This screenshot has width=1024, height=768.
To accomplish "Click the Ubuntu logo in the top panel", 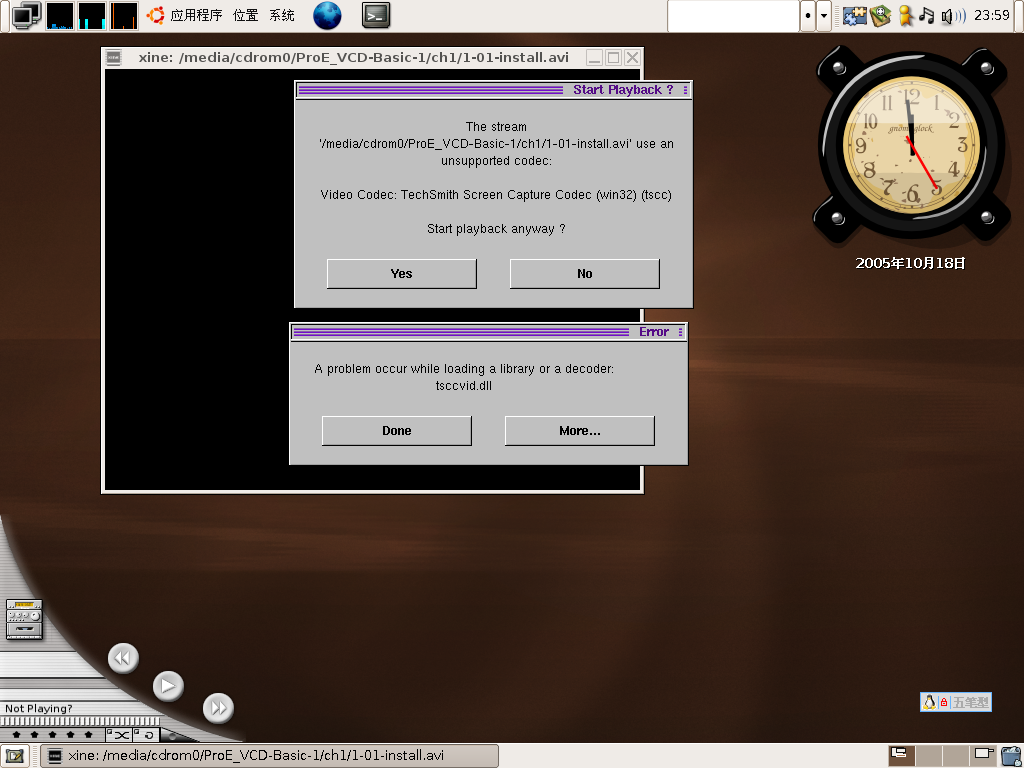I will [x=155, y=15].
